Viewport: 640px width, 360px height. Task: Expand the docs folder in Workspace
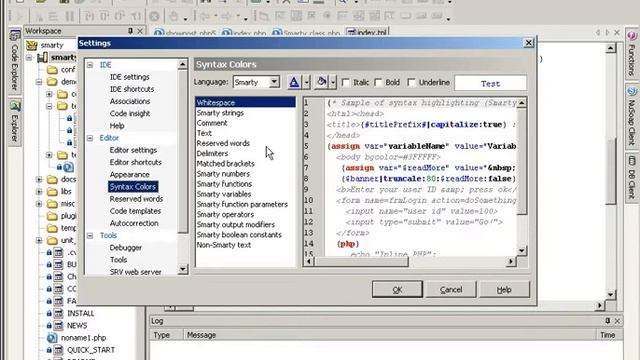[39, 180]
